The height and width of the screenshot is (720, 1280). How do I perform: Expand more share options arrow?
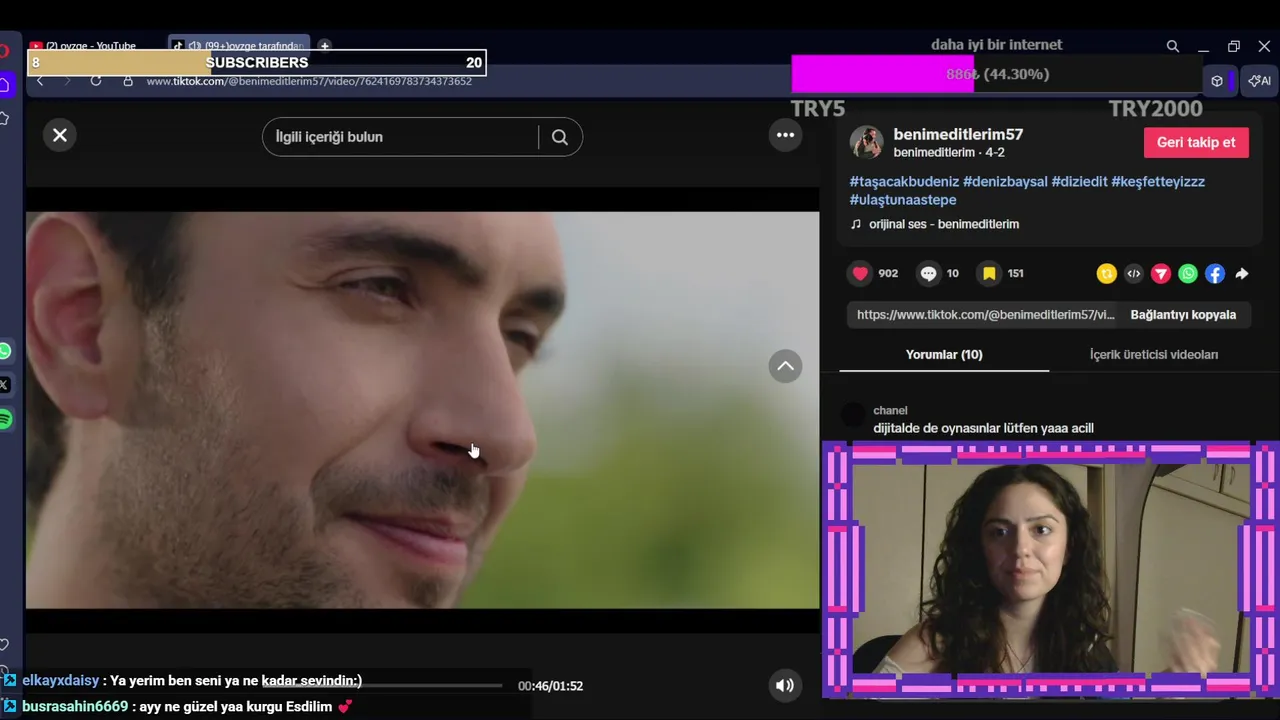pos(1242,273)
